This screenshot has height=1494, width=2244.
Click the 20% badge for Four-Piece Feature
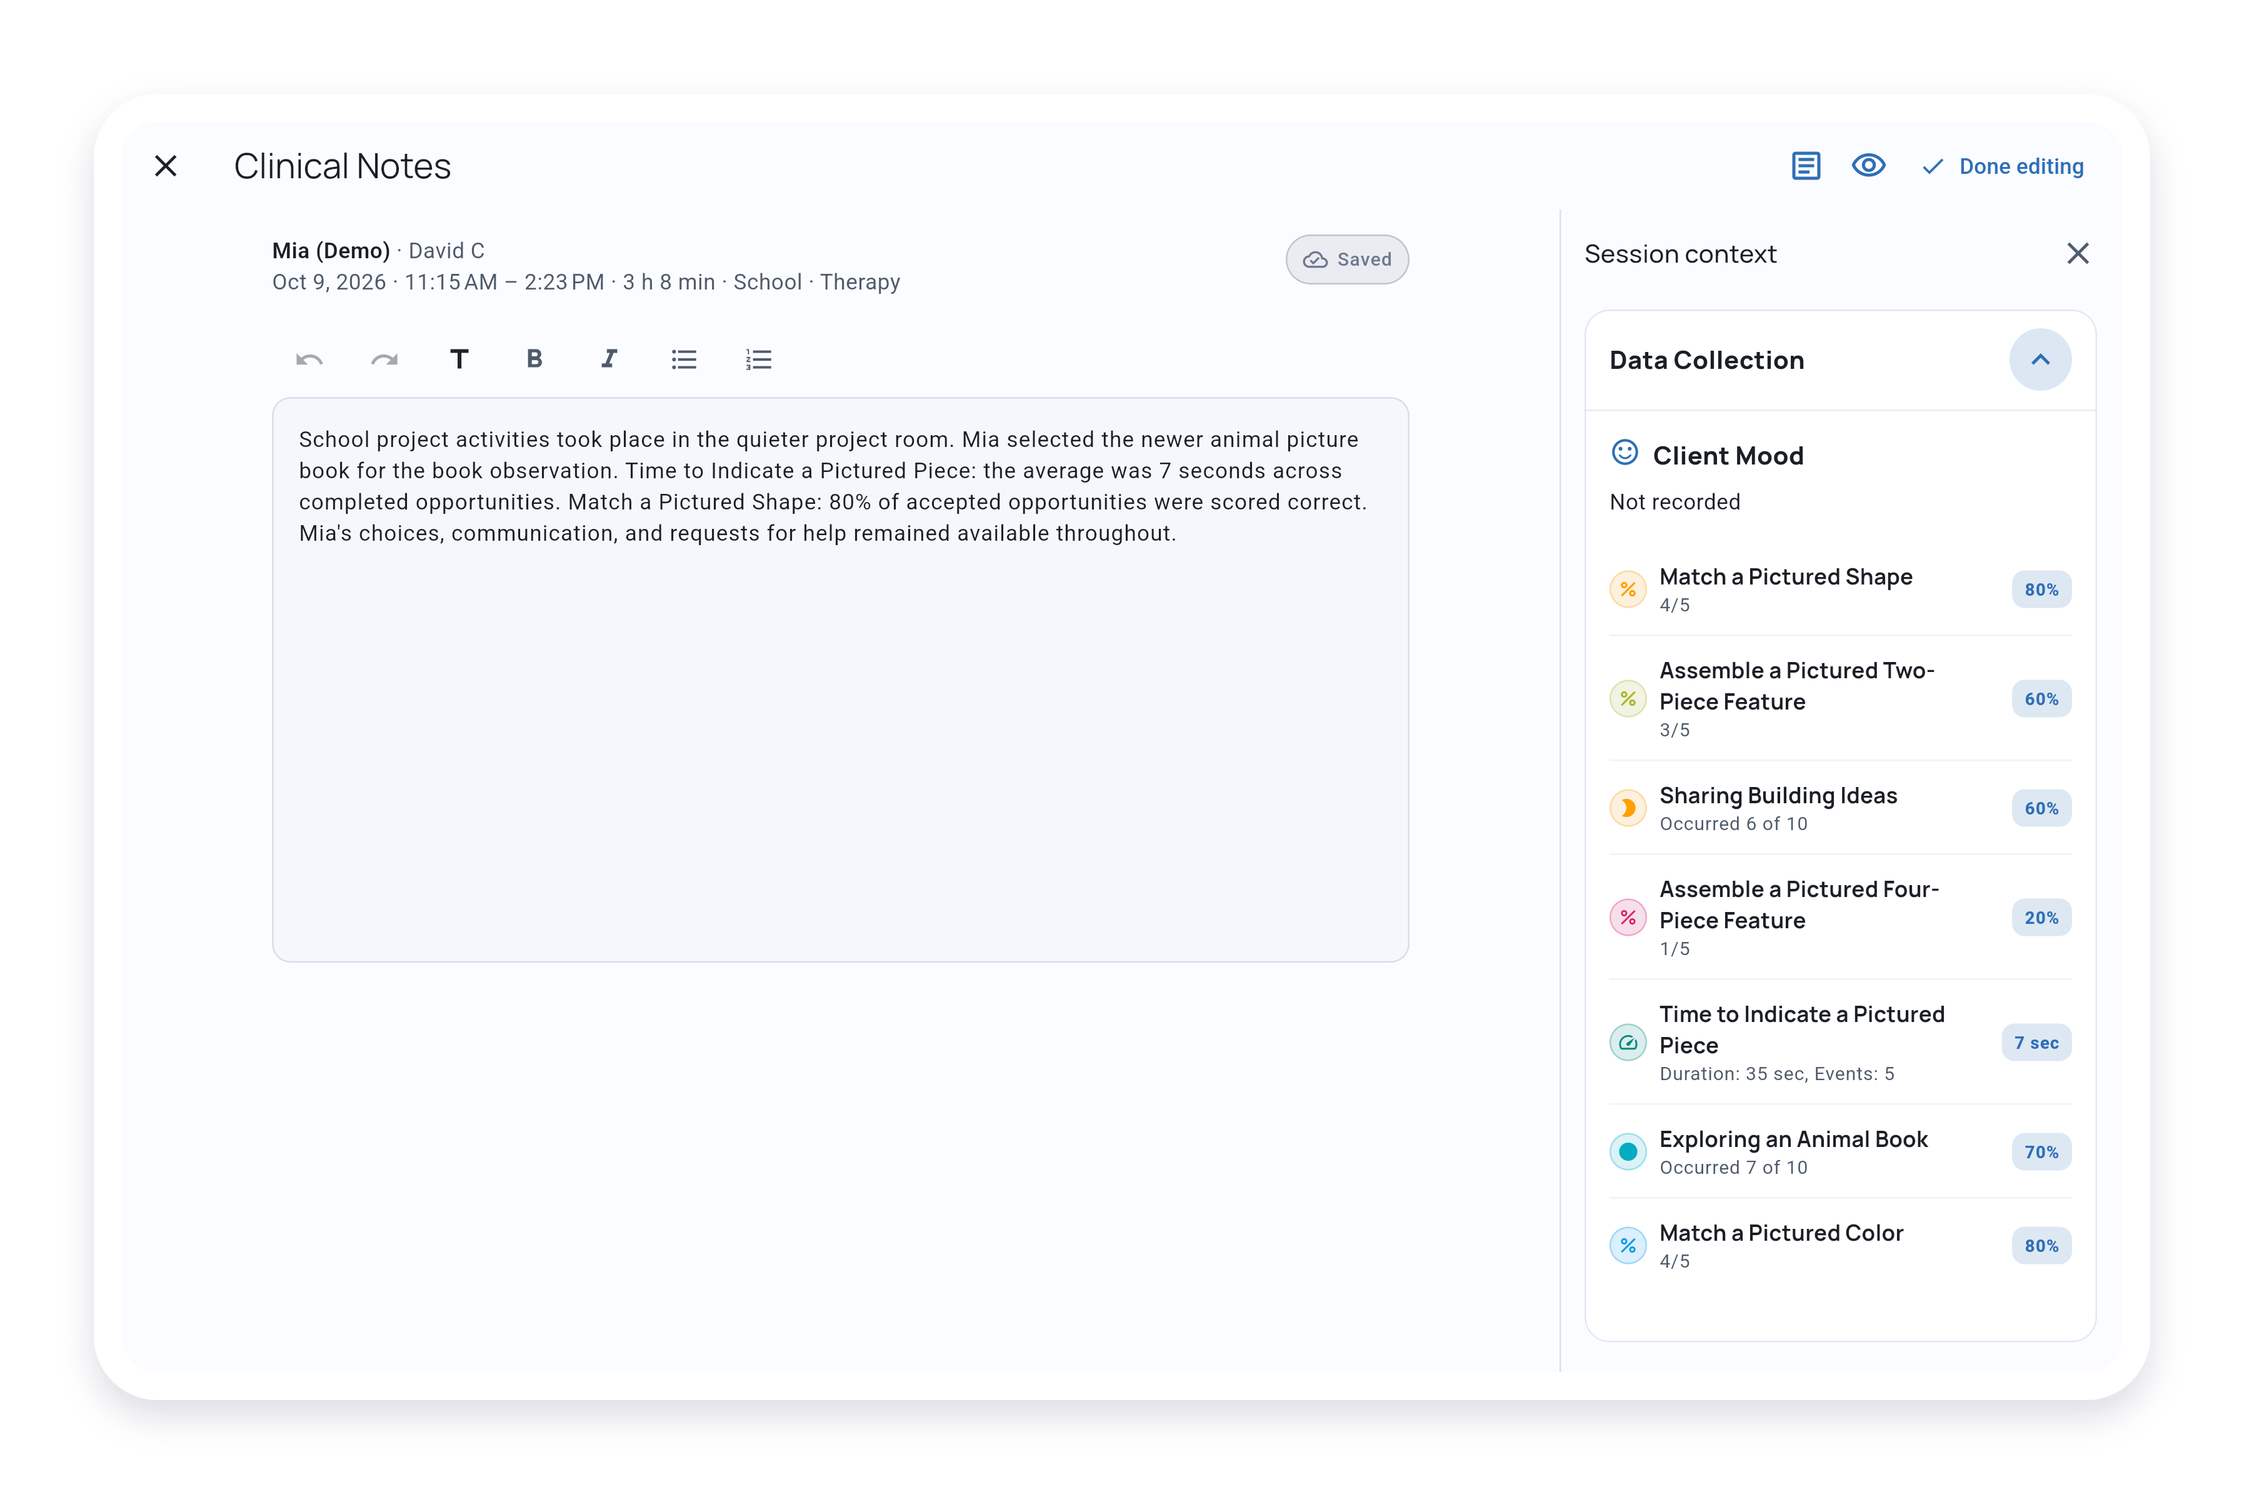click(x=2041, y=918)
